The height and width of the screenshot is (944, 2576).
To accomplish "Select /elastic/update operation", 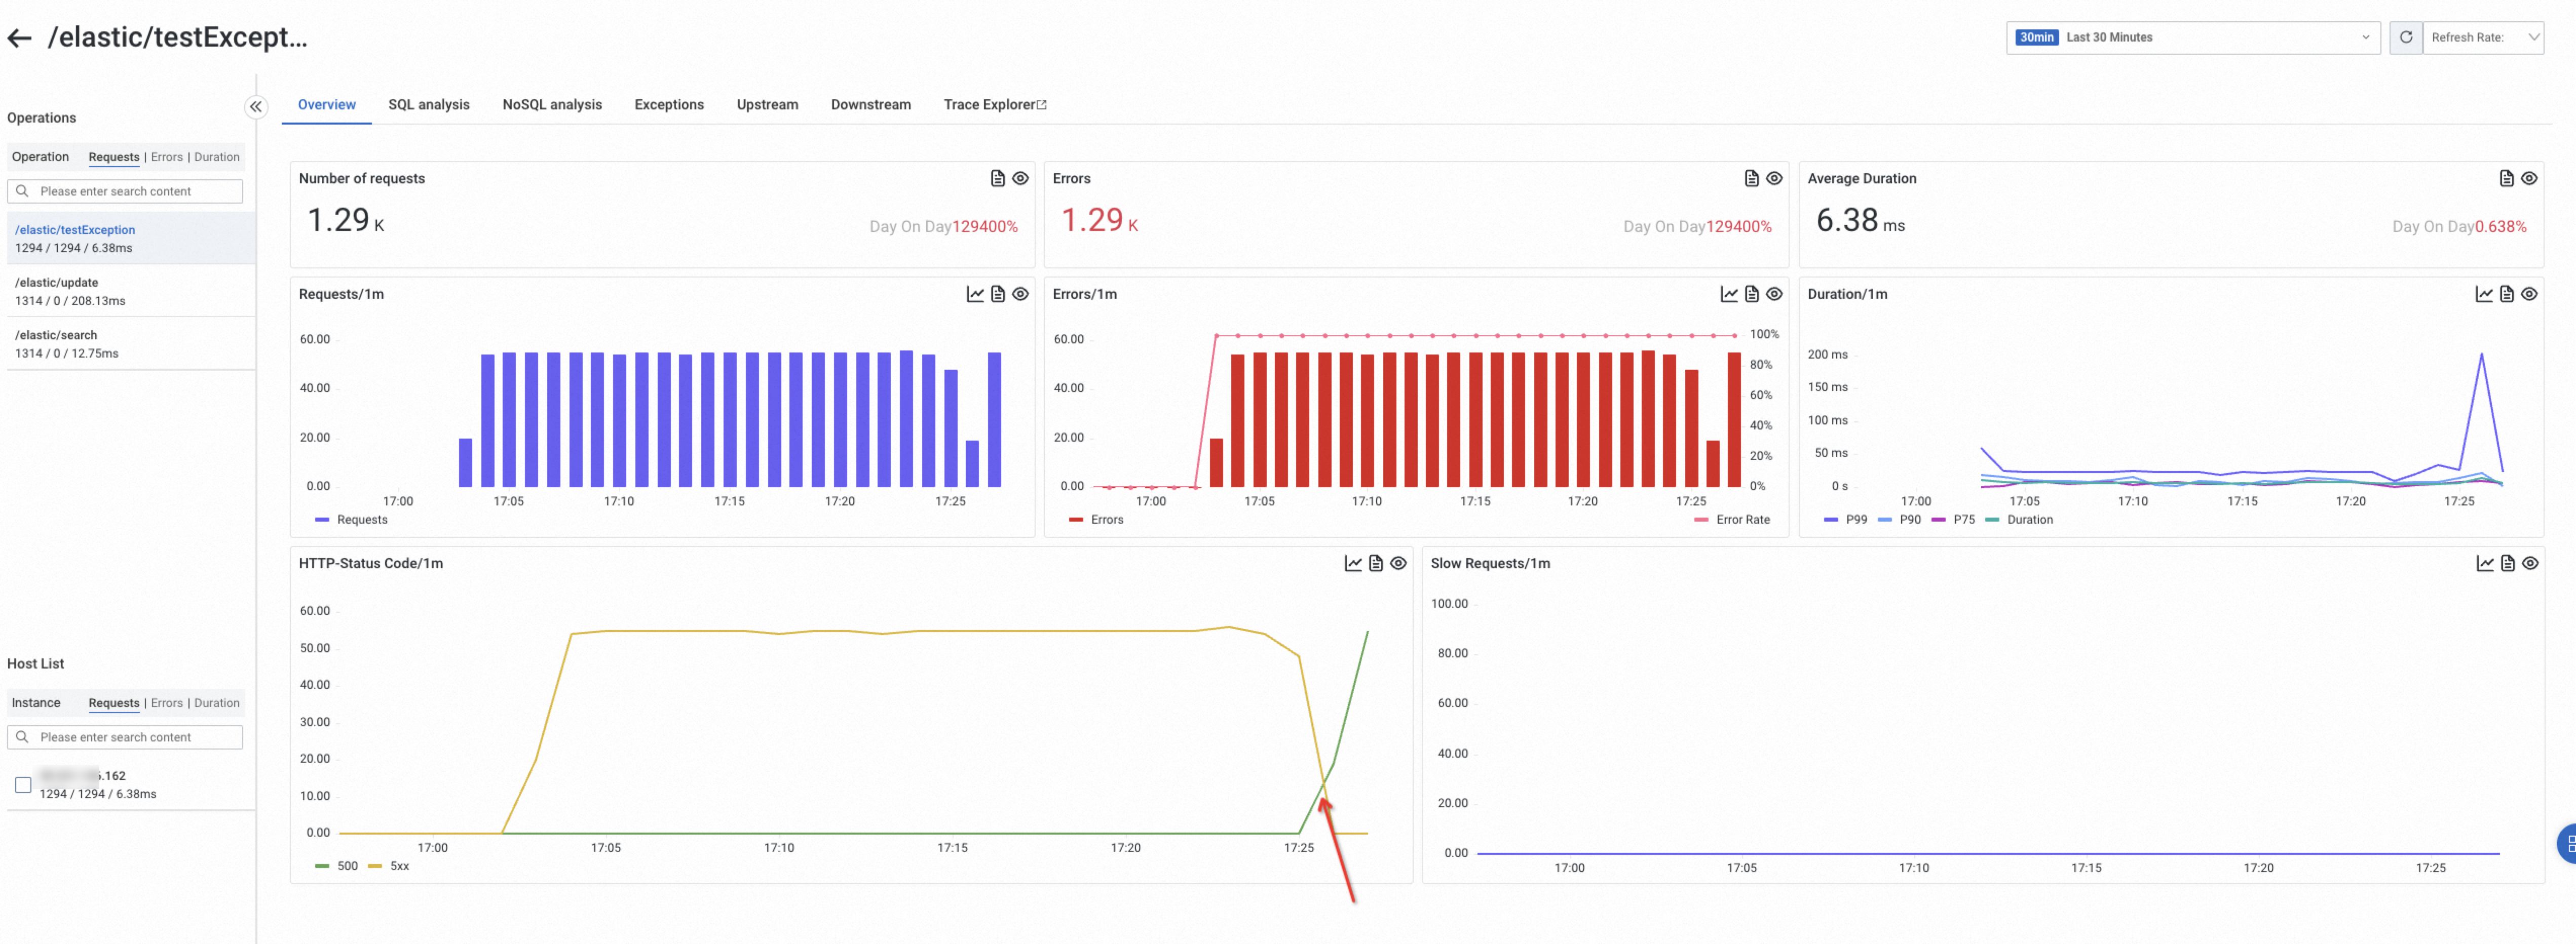I will click(x=131, y=291).
